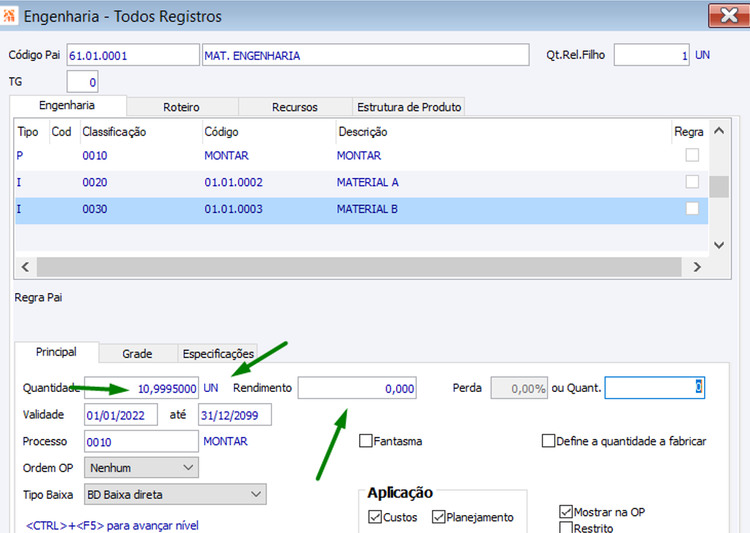This screenshot has height=533, width=750.
Task: Click the CTRL+F5 para avançar nível hint
Action: (x=112, y=525)
